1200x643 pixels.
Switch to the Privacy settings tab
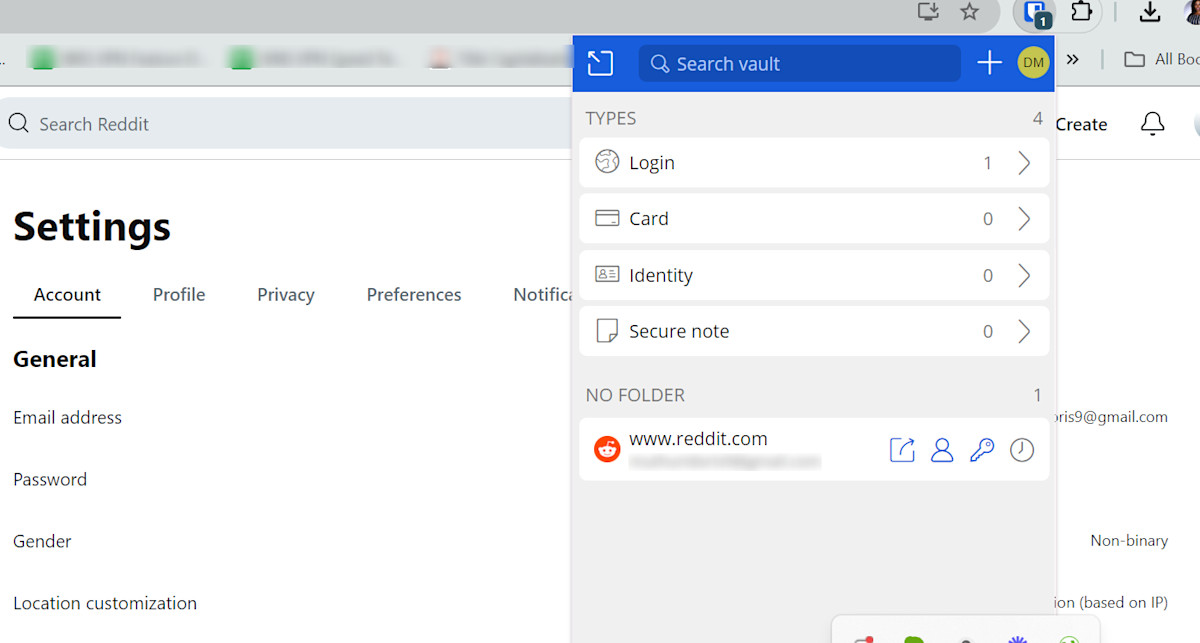[x=285, y=295]
